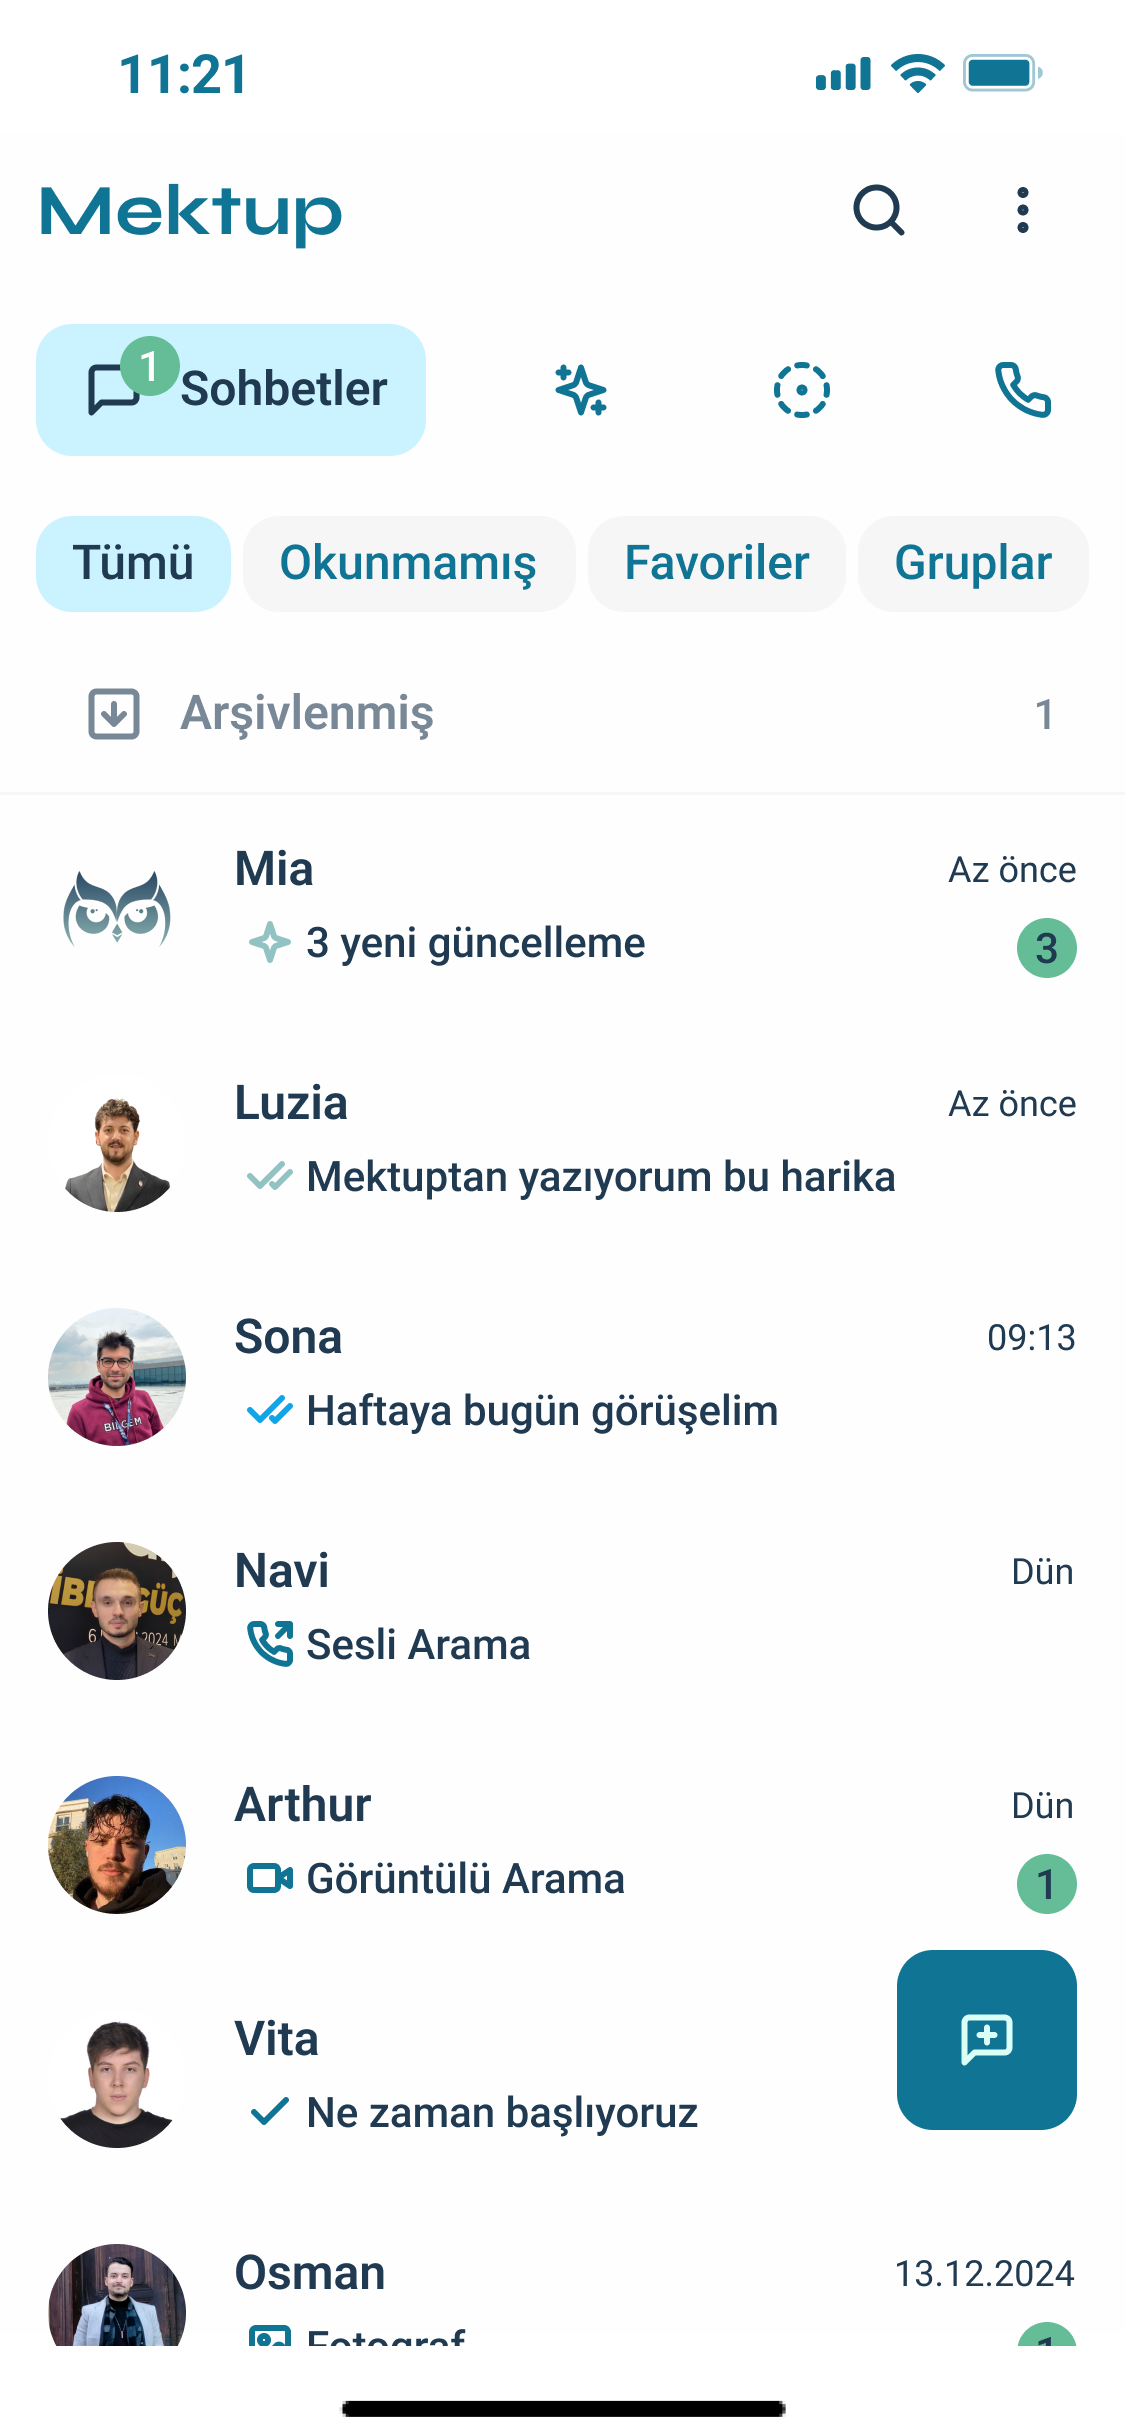1125x2436 pixels.
Task: Tap the video call icon under Arthur
Action: 270,1878
